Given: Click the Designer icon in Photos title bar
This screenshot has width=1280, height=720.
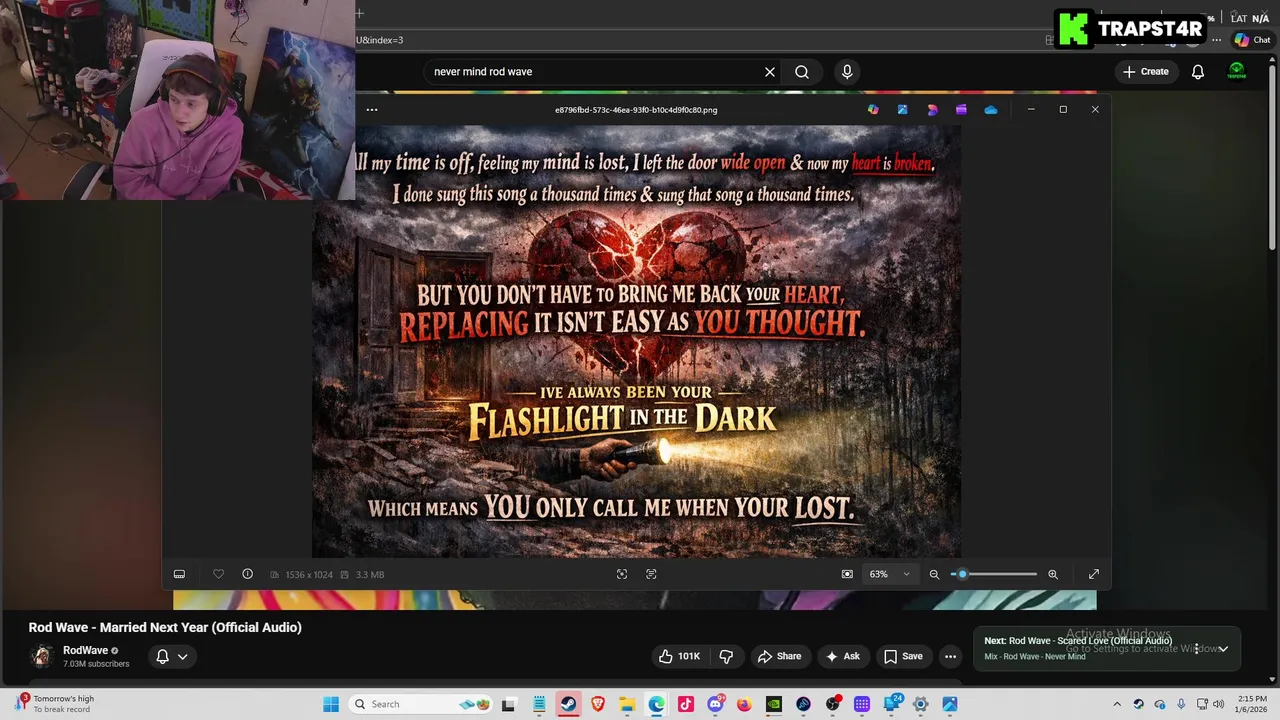Looking at the screenshot, I should point(932,110).
